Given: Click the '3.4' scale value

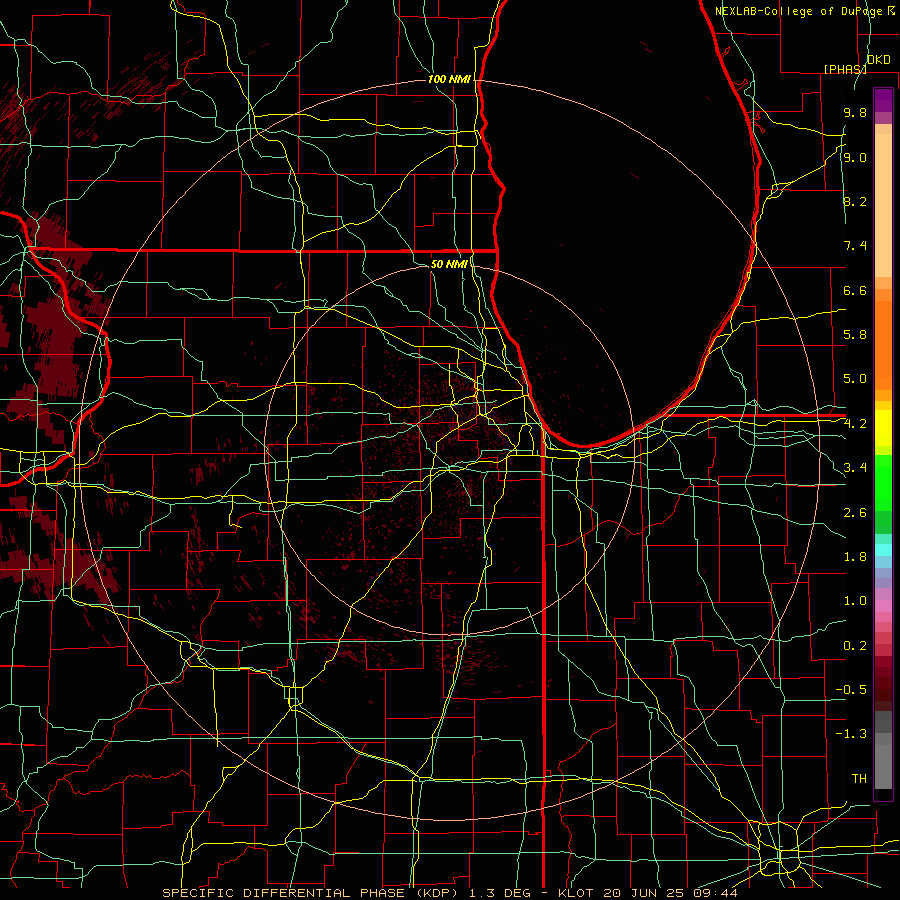Looking at the screenshot, I should (x=855, y=468).
